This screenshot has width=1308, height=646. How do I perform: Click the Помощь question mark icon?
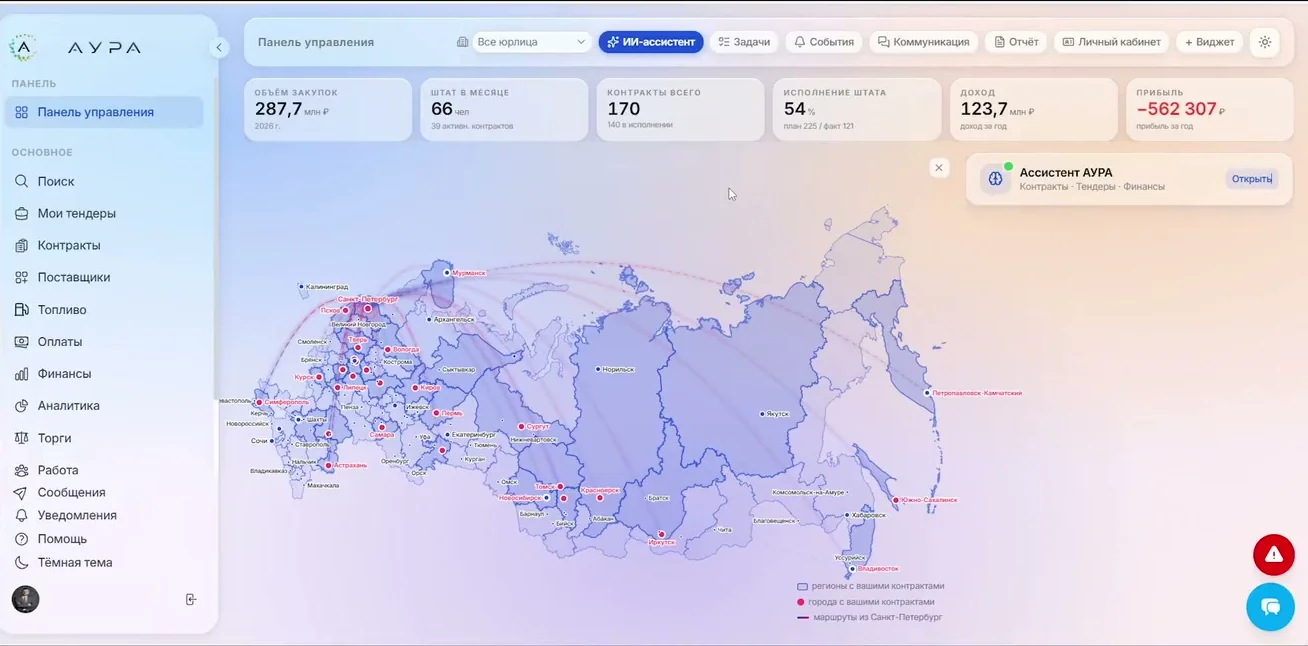[x=21, y=539]
